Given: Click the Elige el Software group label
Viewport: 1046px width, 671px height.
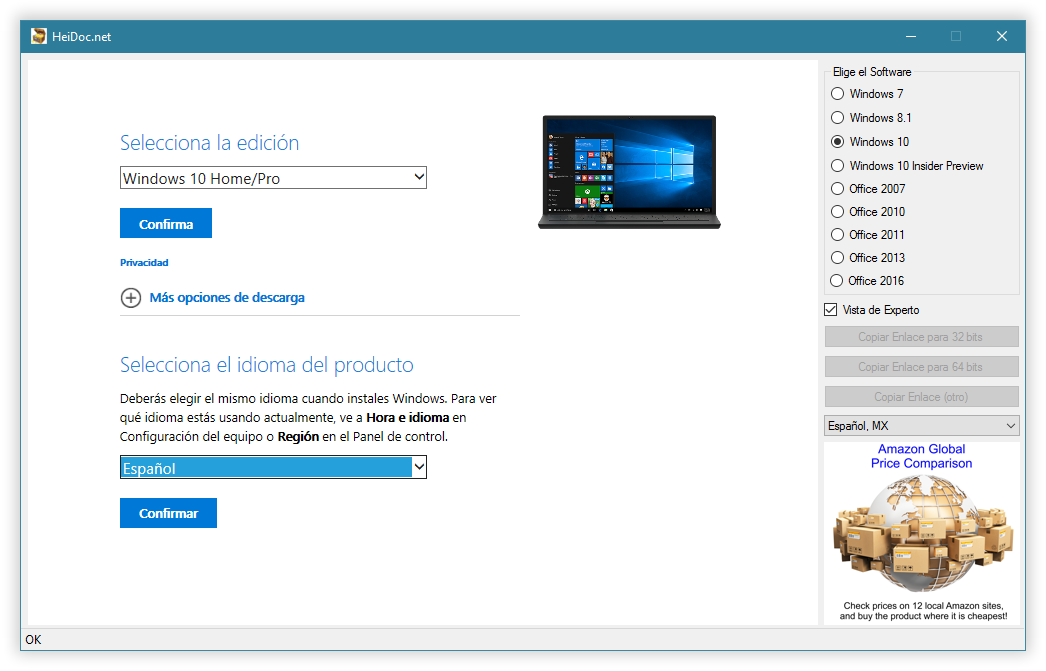Looking at the screenshot, I should pyautogui.click(x=872, y=72).
